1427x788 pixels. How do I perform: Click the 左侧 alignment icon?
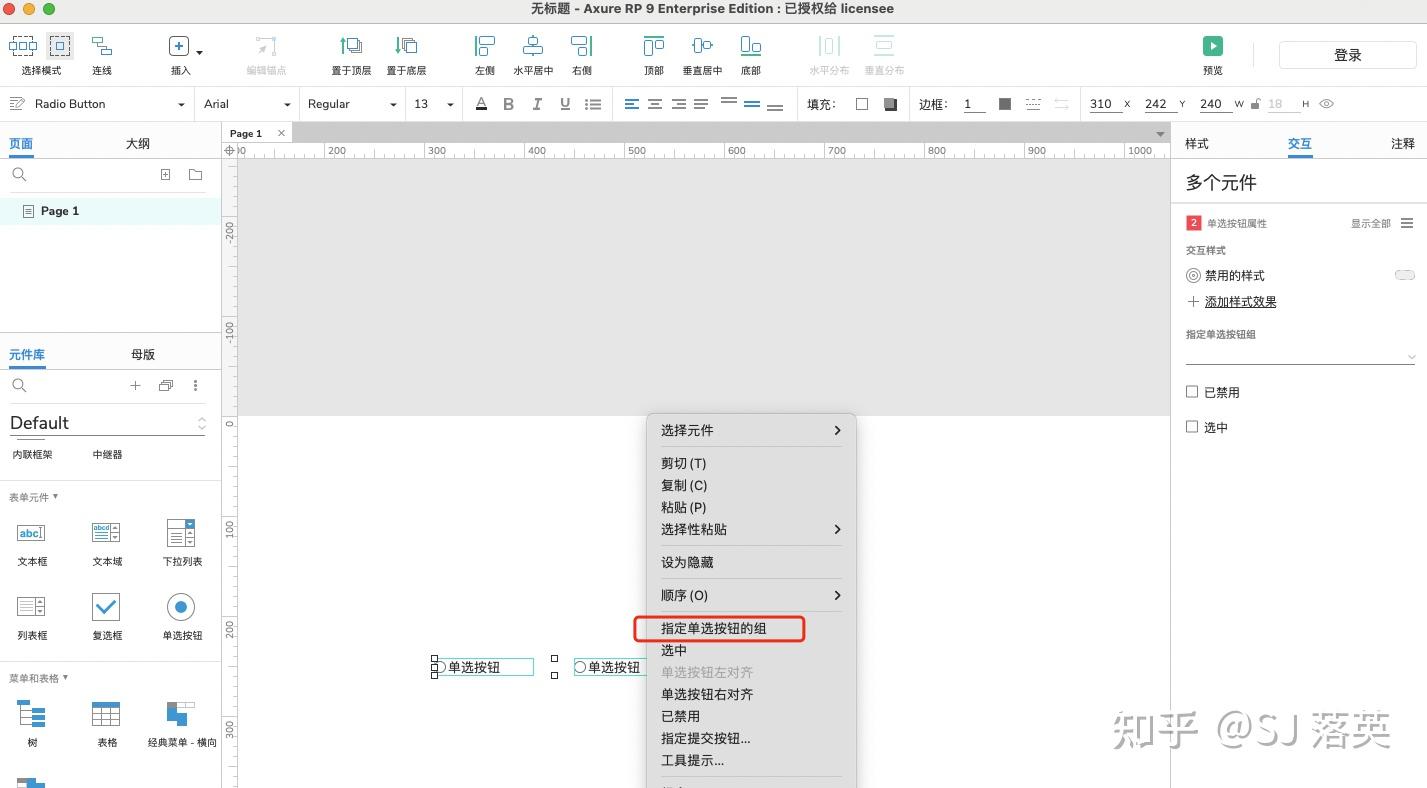click(484, 46)
